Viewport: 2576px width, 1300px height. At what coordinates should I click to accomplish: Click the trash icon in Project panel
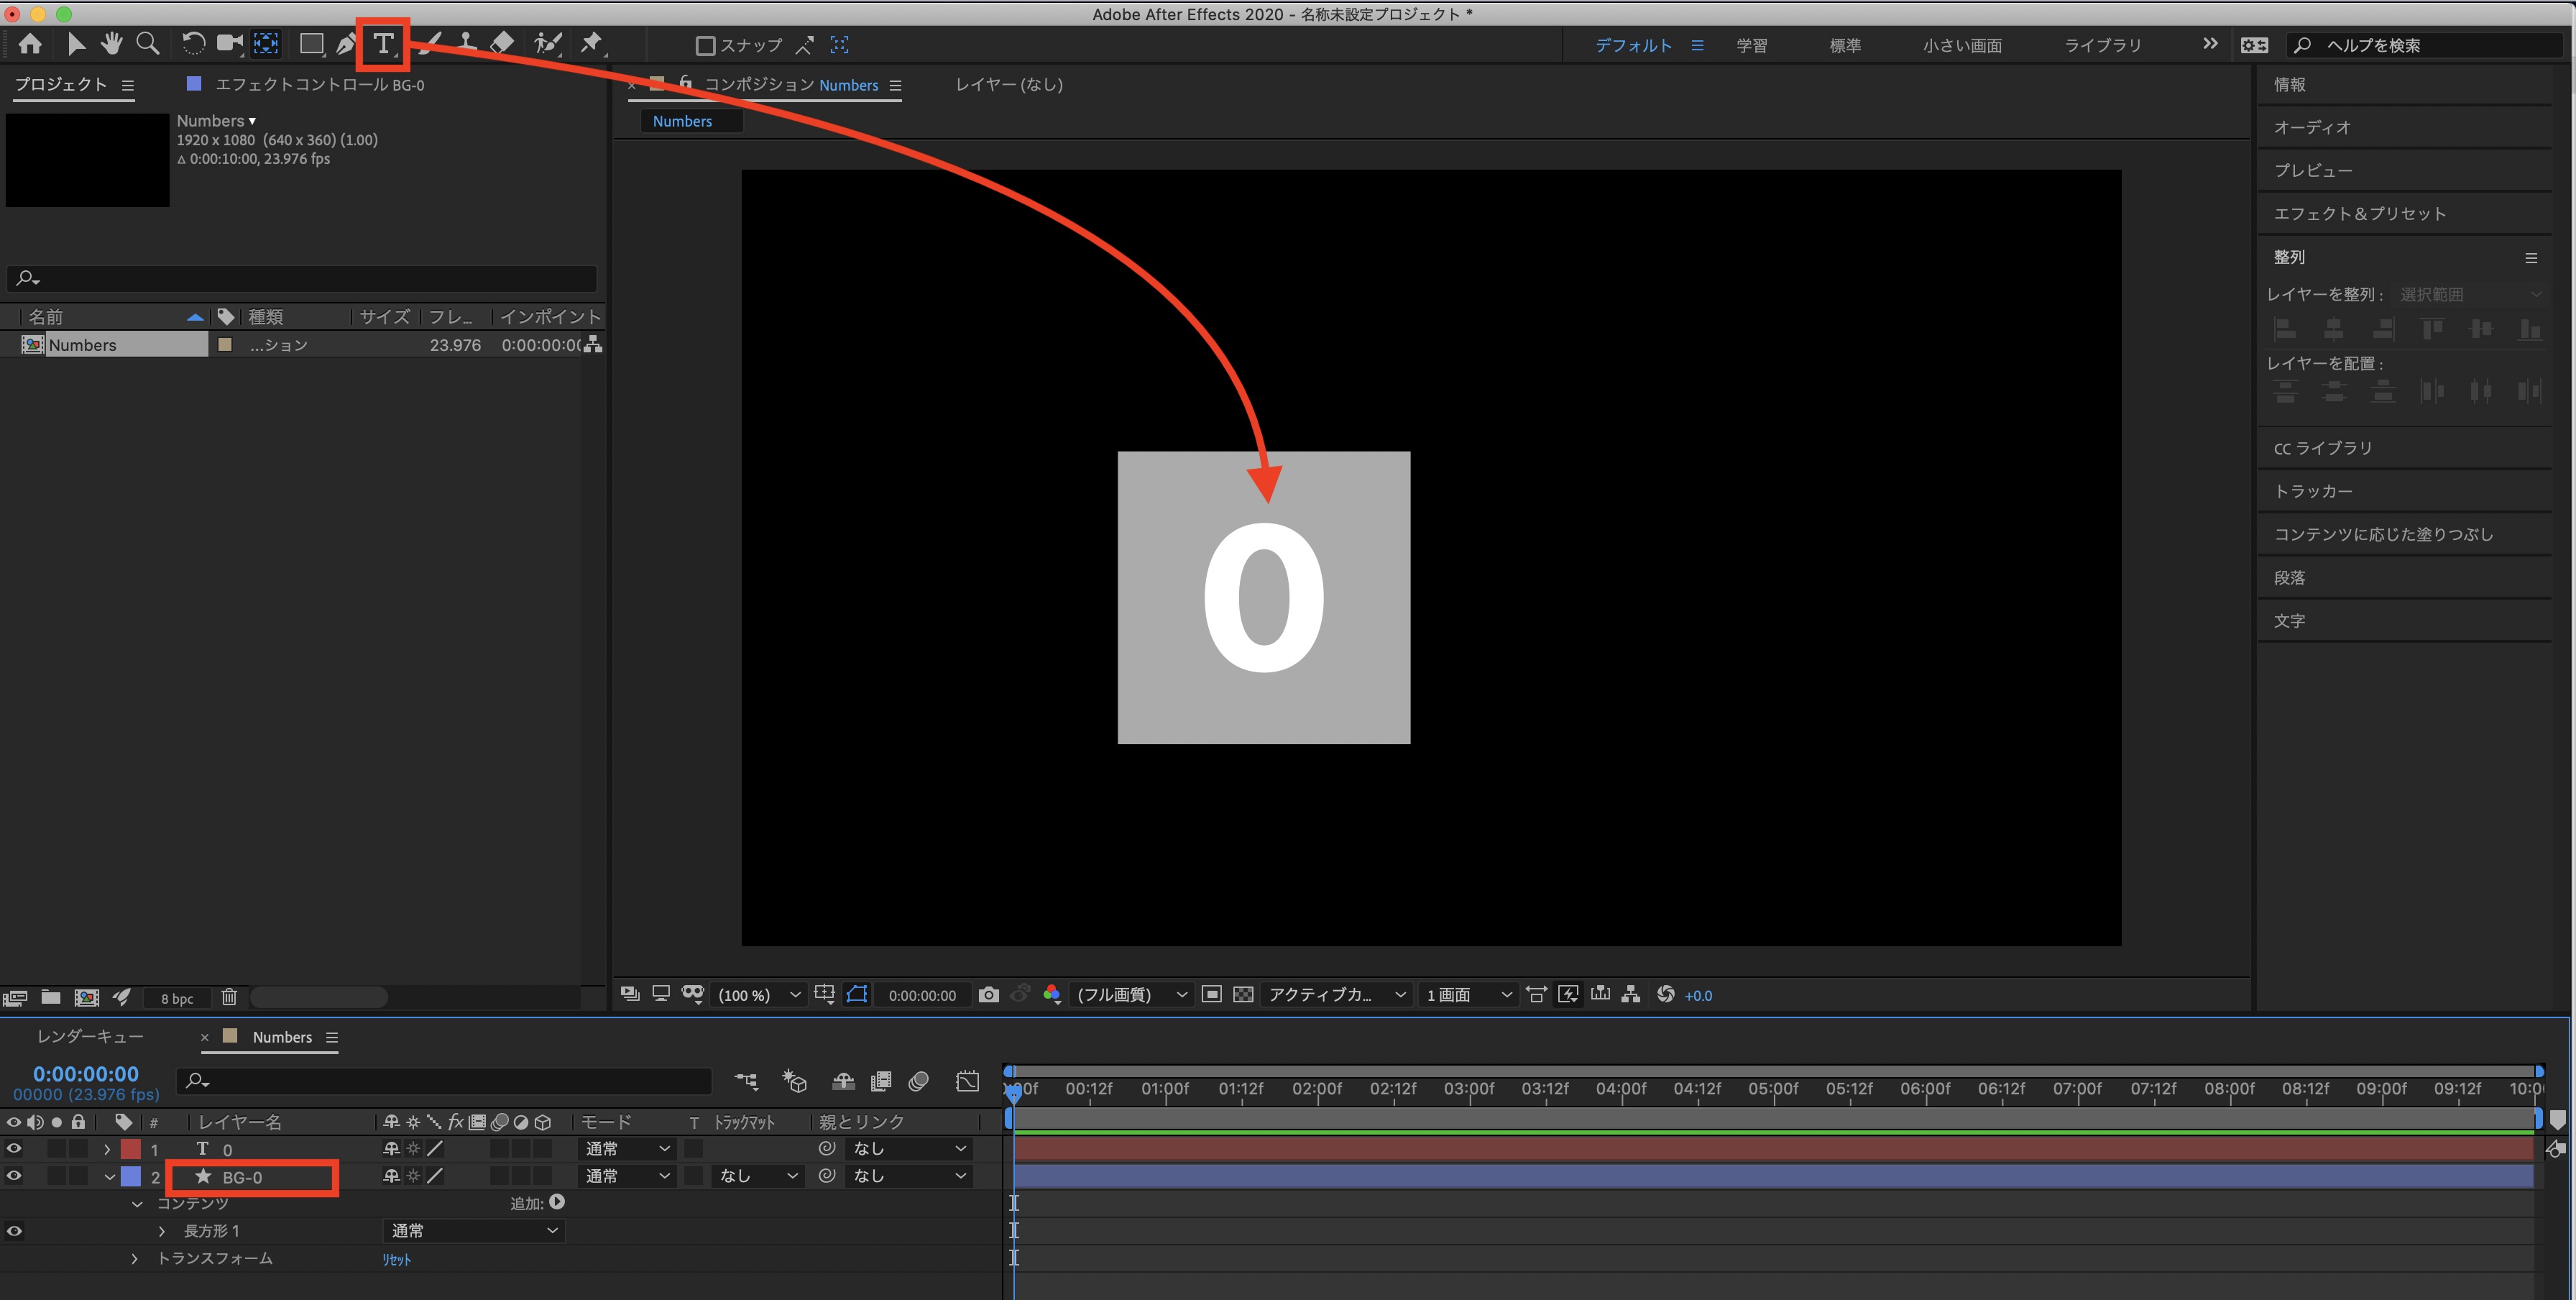[x=229, y=997]
